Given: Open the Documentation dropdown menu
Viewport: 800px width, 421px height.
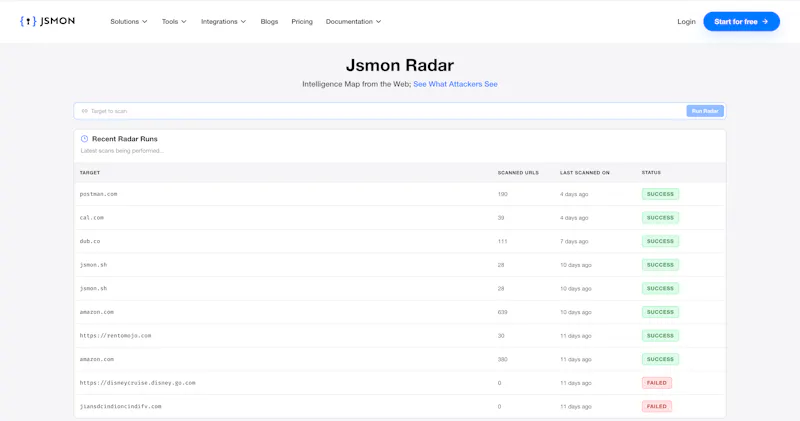Looking at the screenshot, I should 353,21.
